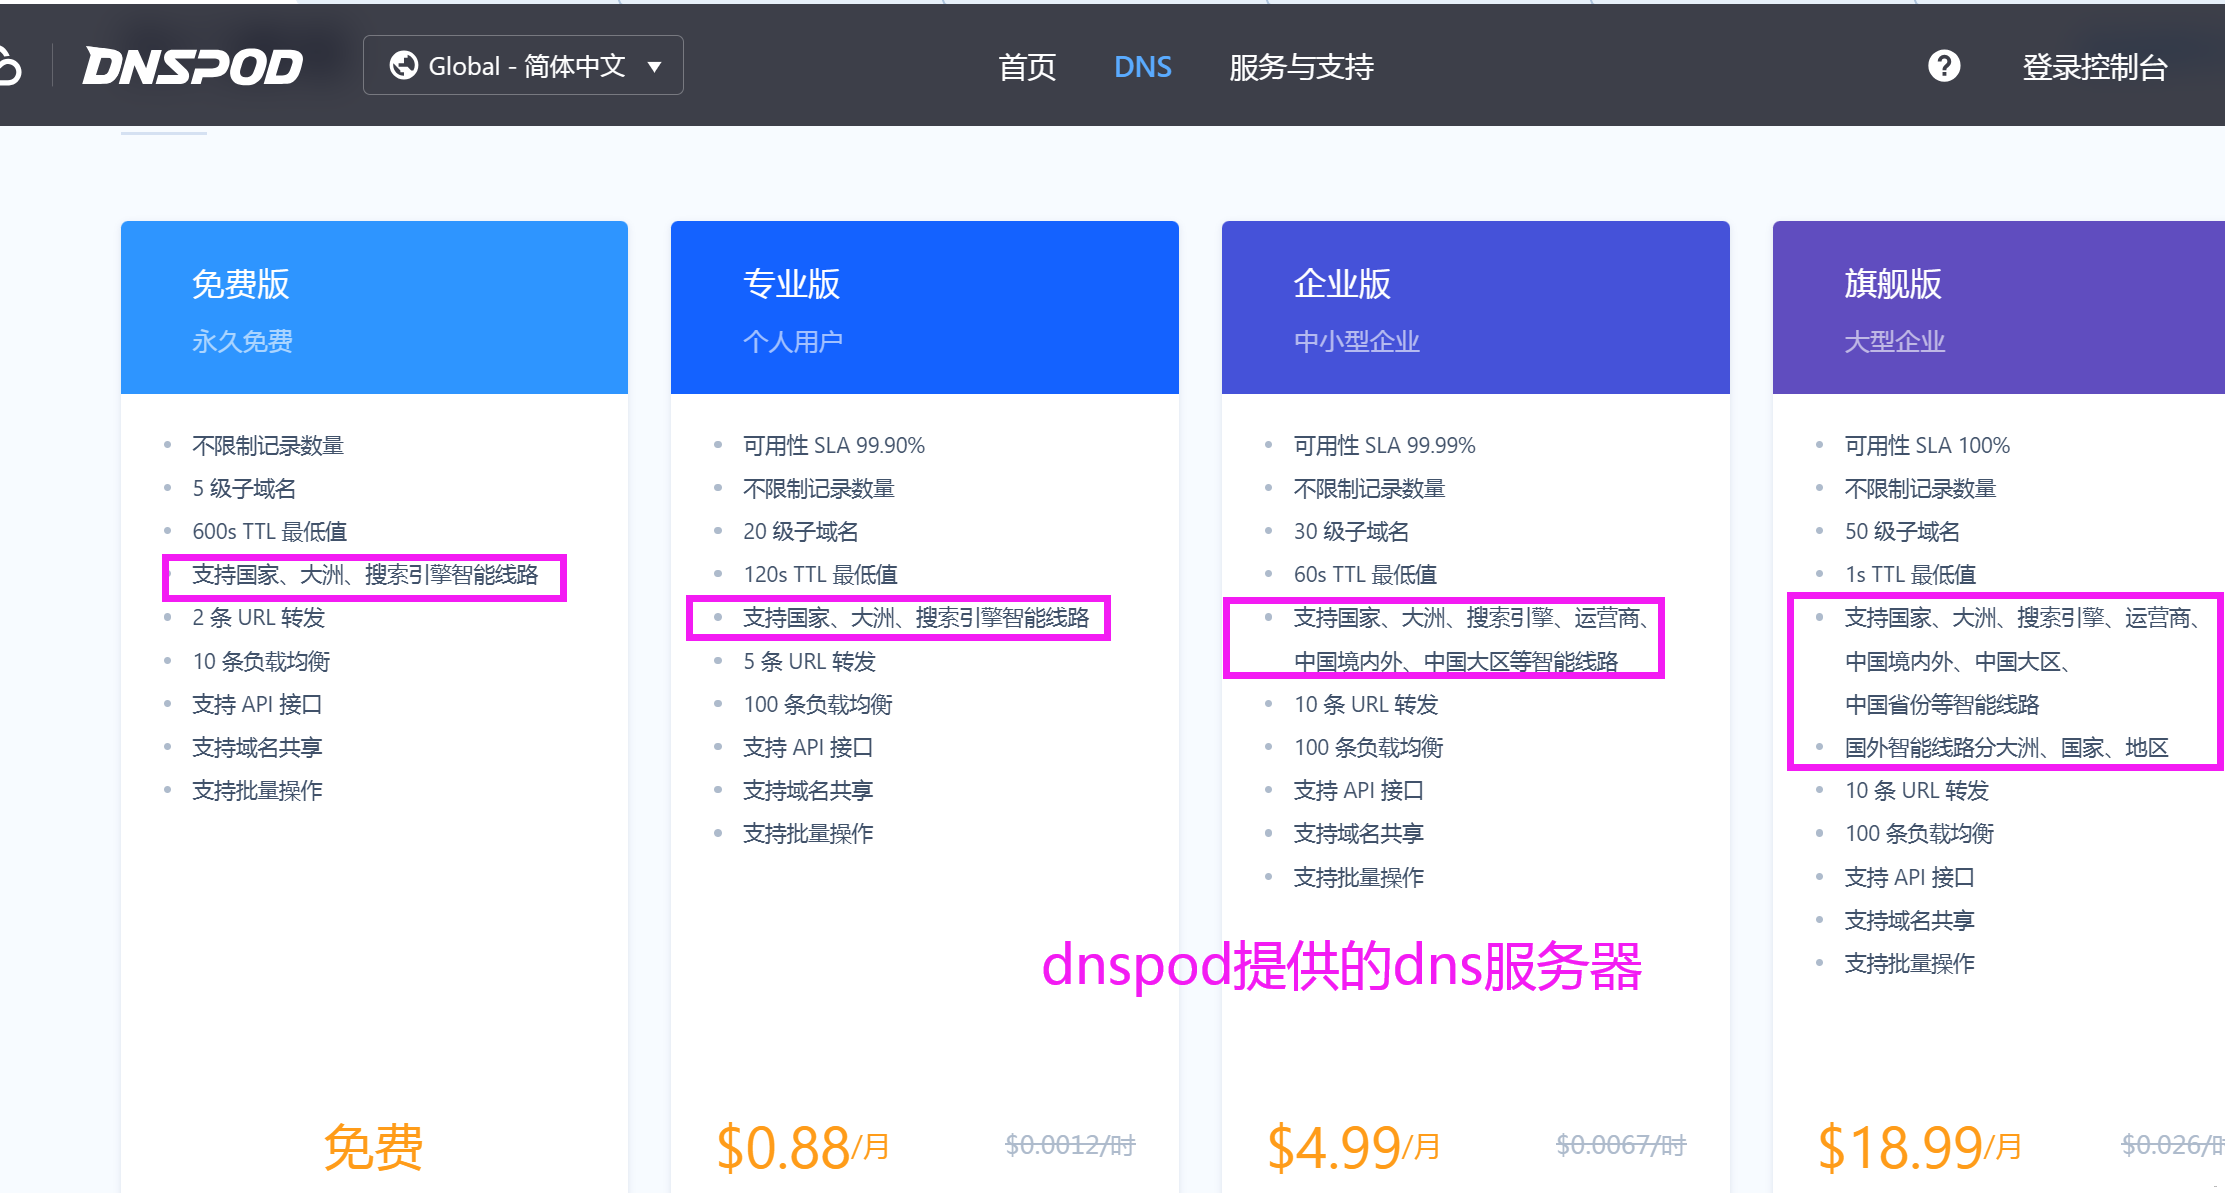
Task: Click 可用性 SLA 99.99% feature text
Action: coord(1384,445)
